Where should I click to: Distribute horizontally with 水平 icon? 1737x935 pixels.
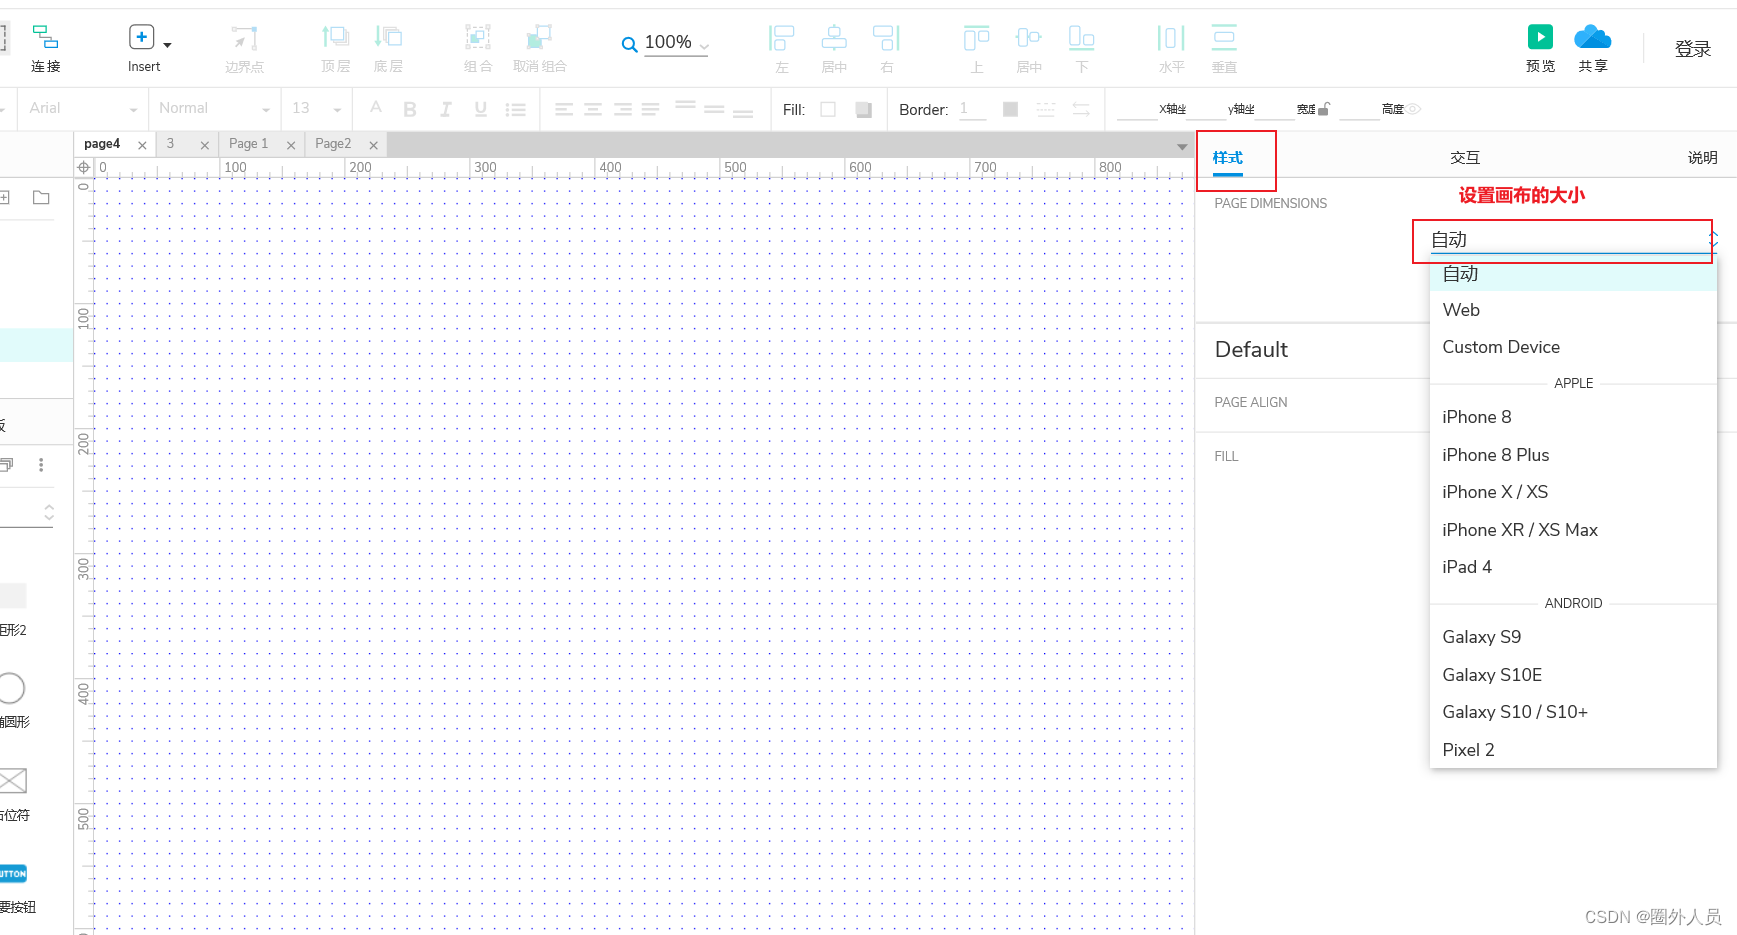(x=1171, y=38)
